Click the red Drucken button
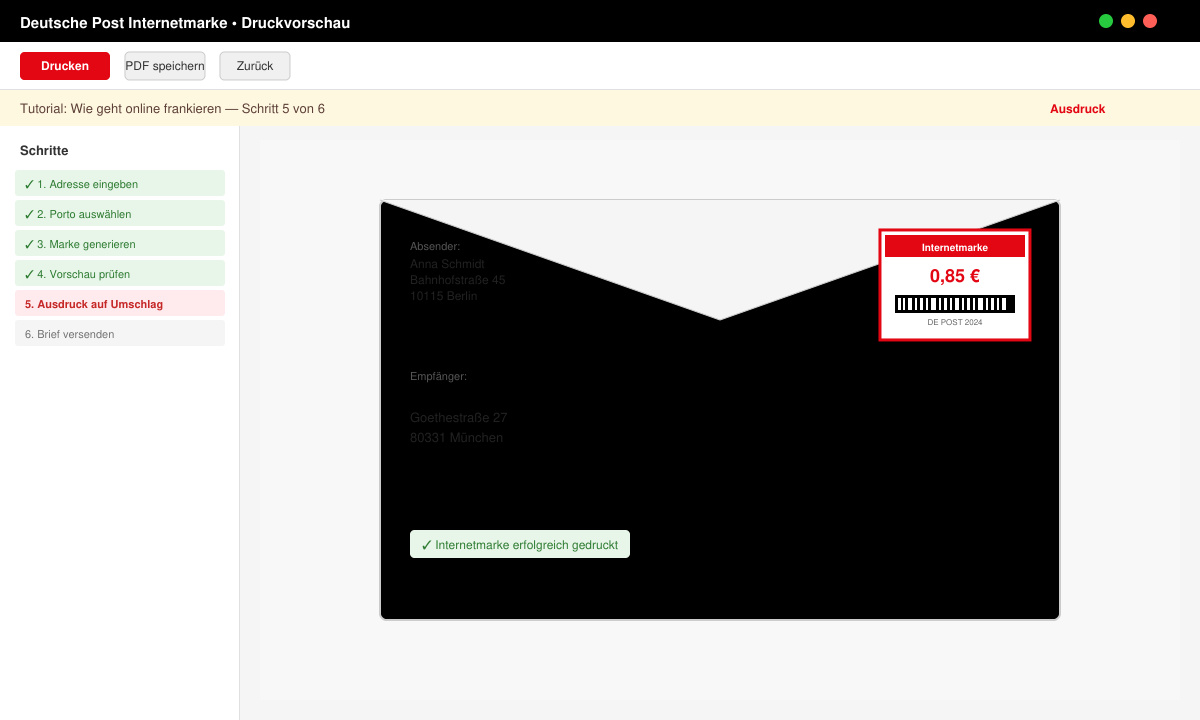The height and width of the screenshot is (720, 1200). (x=65, y=66)
